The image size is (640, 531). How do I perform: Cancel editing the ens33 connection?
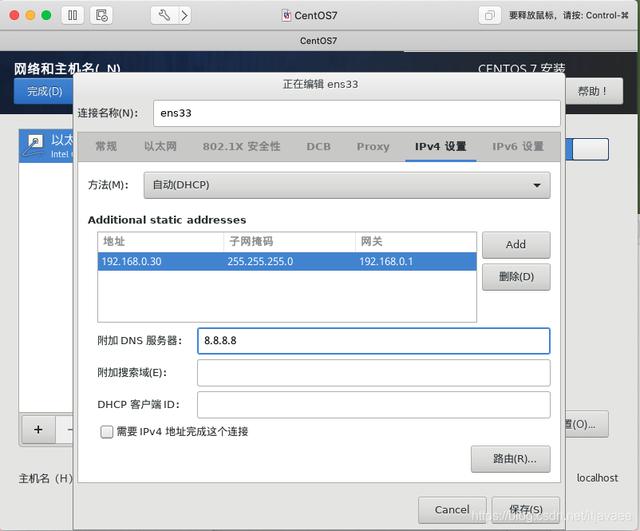[x=452, y=510]
